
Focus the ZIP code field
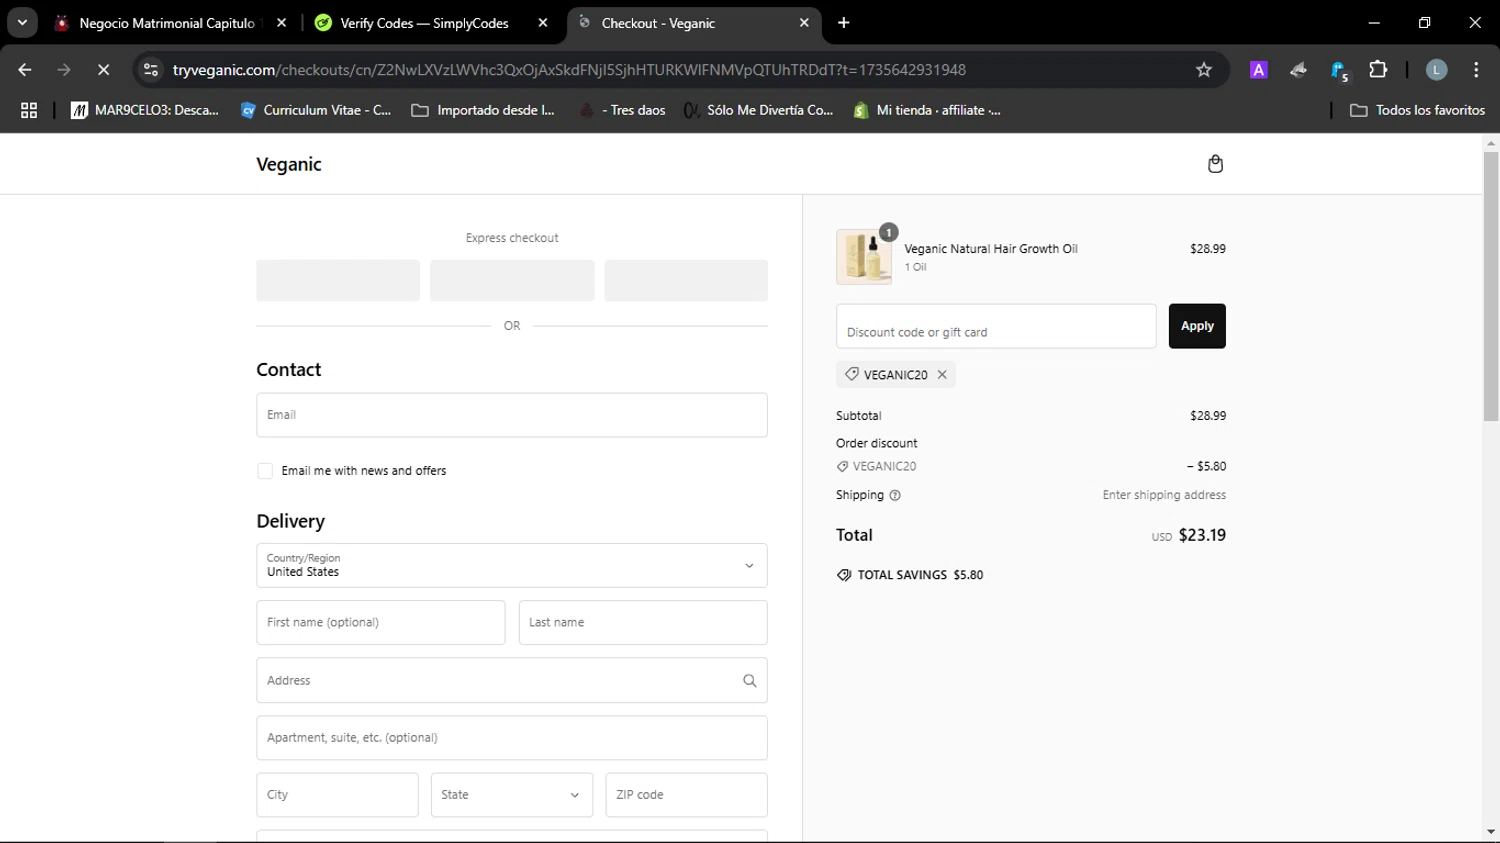click(687, 795)
